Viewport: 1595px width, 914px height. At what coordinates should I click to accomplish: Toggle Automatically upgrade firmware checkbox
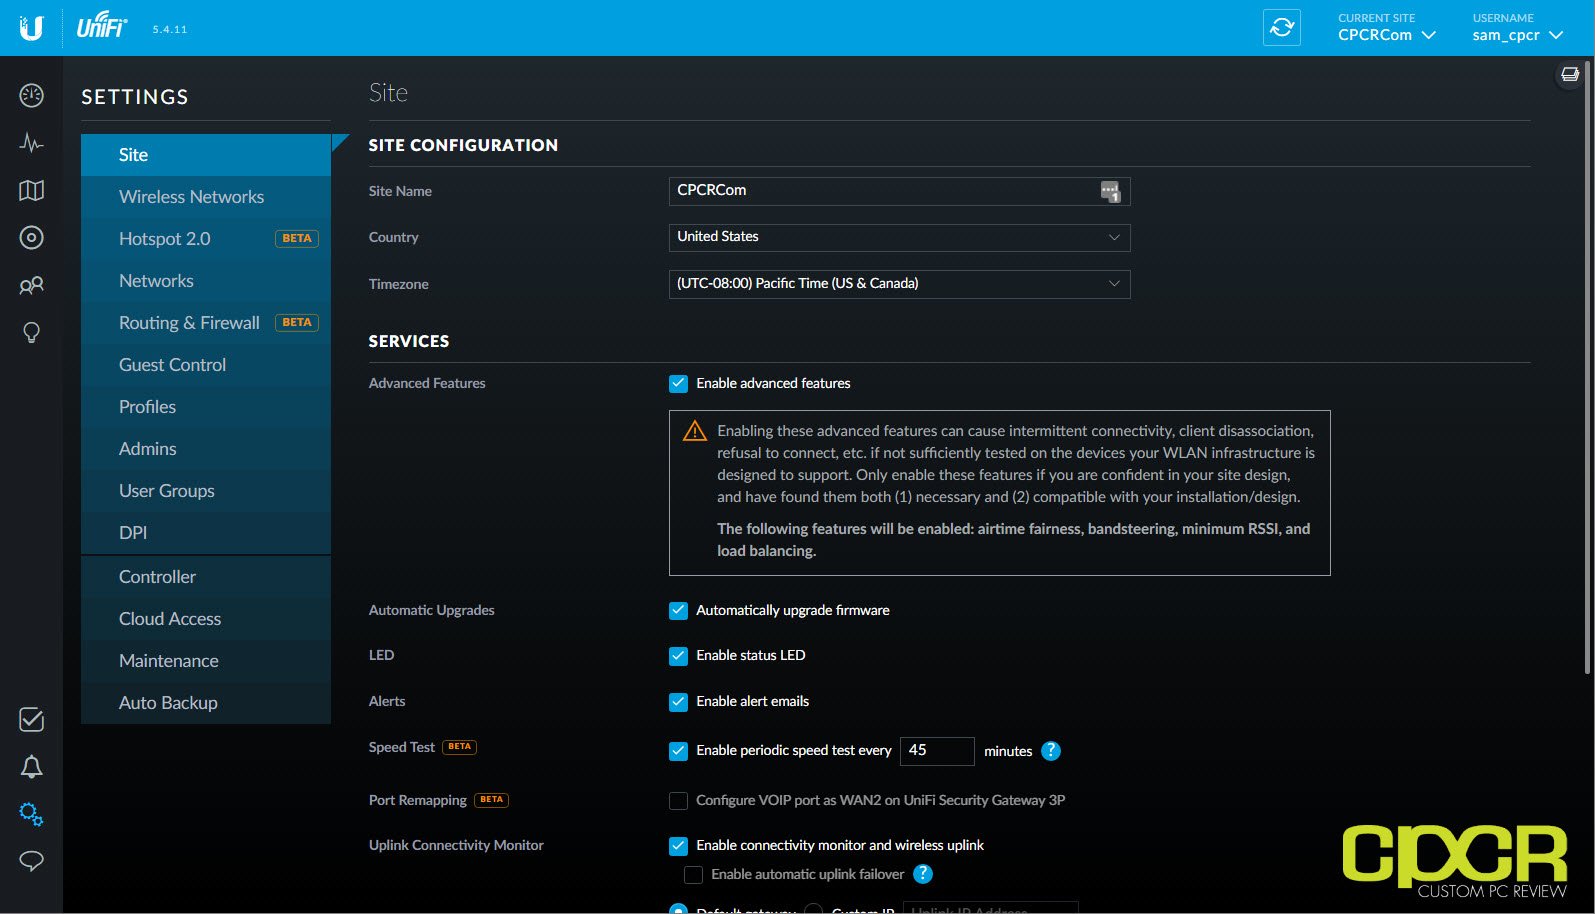[x=678, y=611]
